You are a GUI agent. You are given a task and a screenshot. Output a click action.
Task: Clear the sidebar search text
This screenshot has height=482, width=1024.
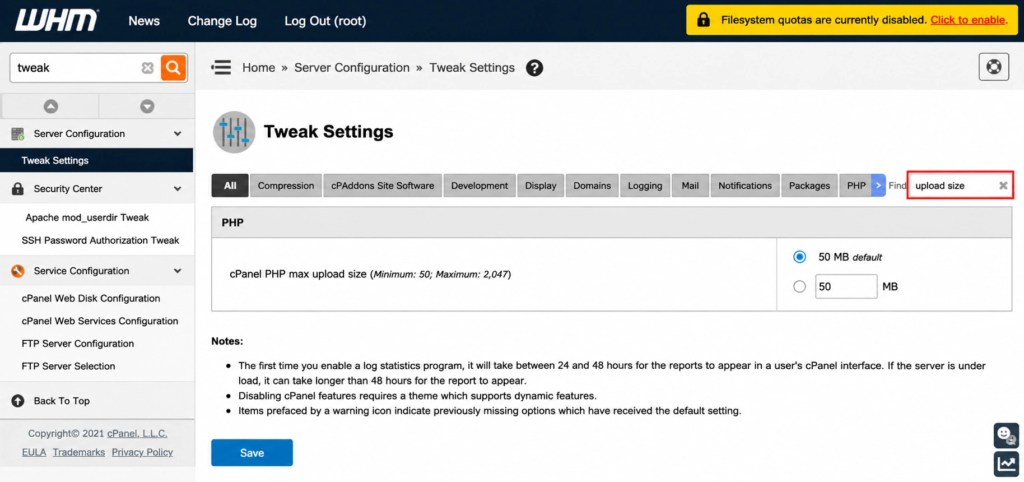(148, 68)
